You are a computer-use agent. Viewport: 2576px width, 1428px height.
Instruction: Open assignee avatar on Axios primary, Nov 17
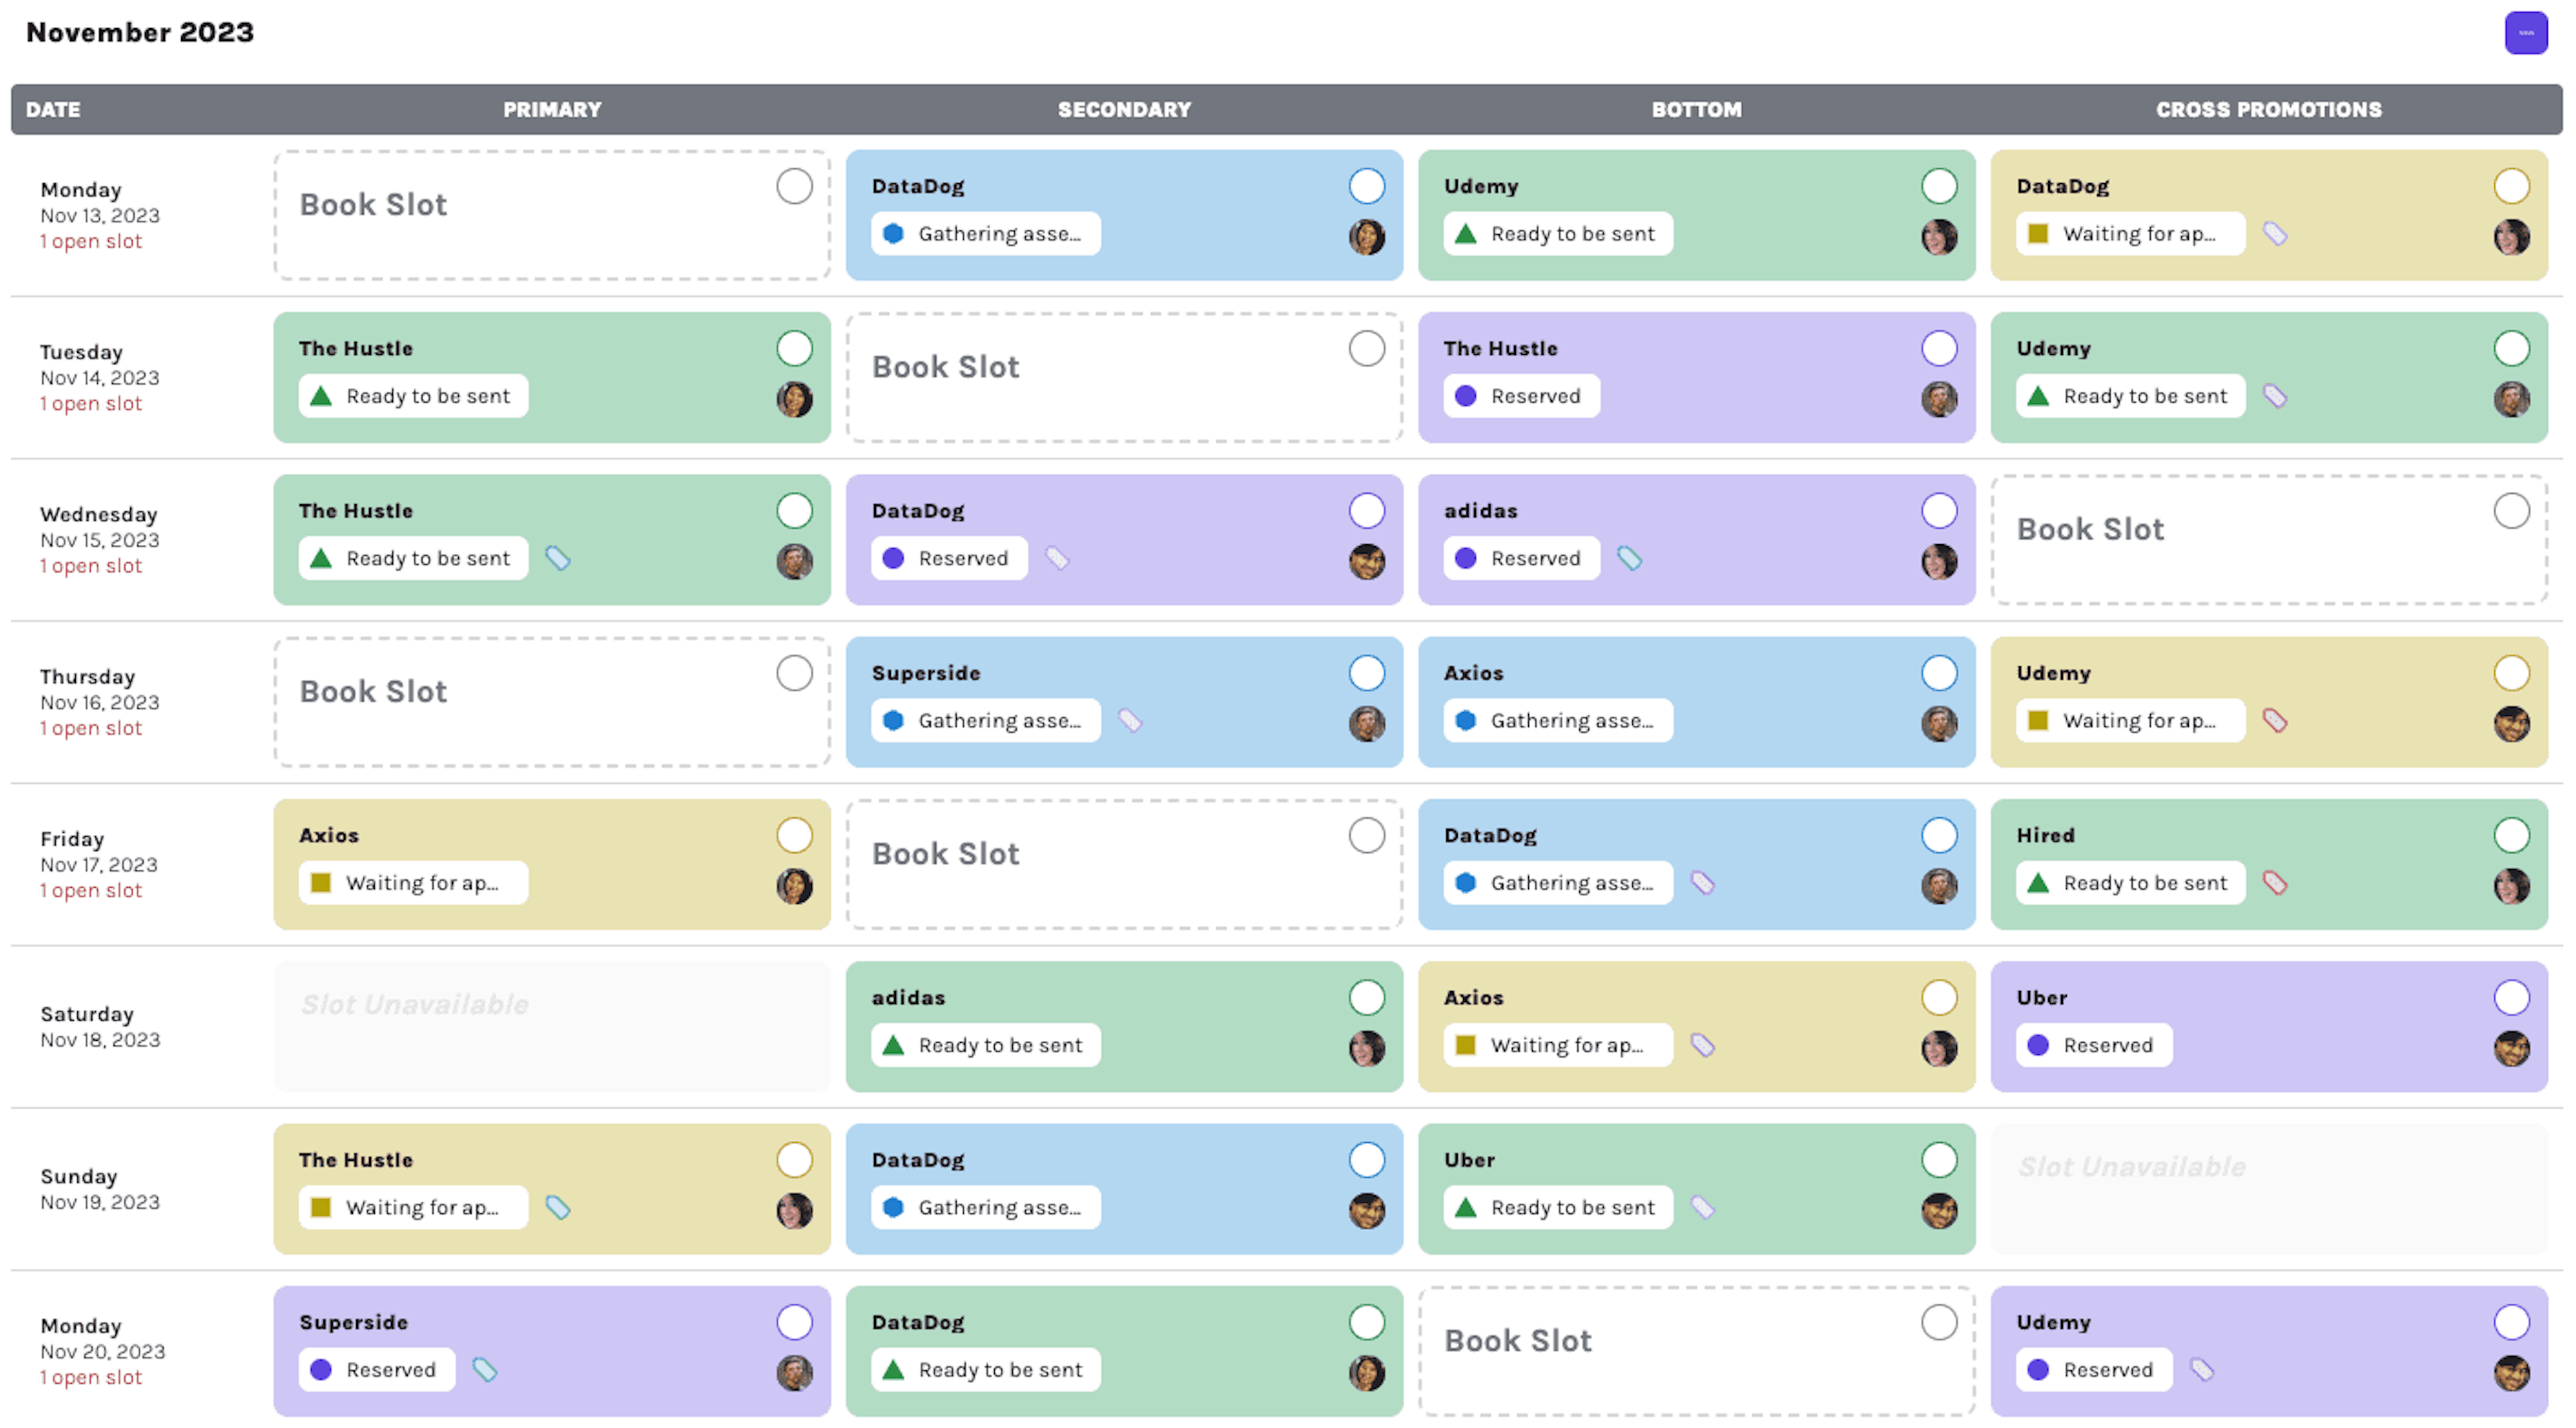794,886
